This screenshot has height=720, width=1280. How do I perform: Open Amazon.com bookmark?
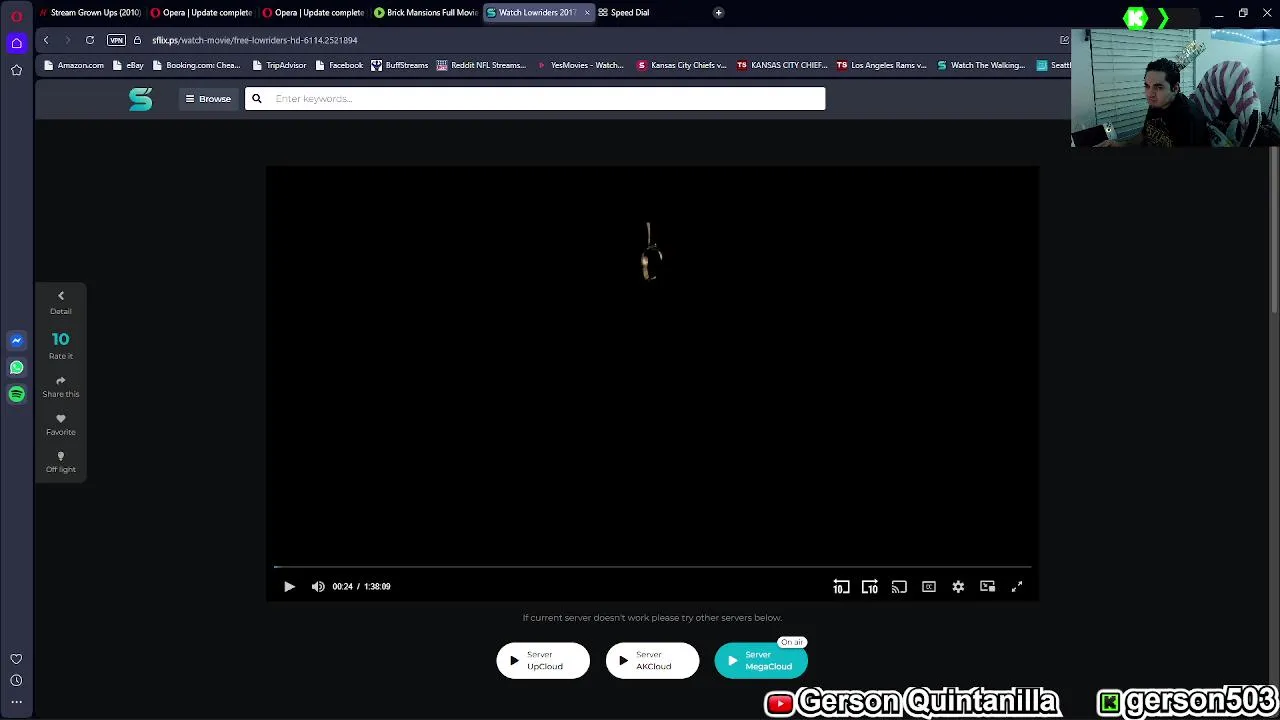75,66
